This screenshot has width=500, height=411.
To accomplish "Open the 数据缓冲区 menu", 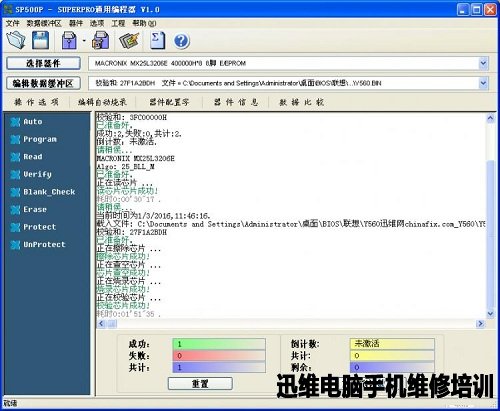I will [44, 23].
